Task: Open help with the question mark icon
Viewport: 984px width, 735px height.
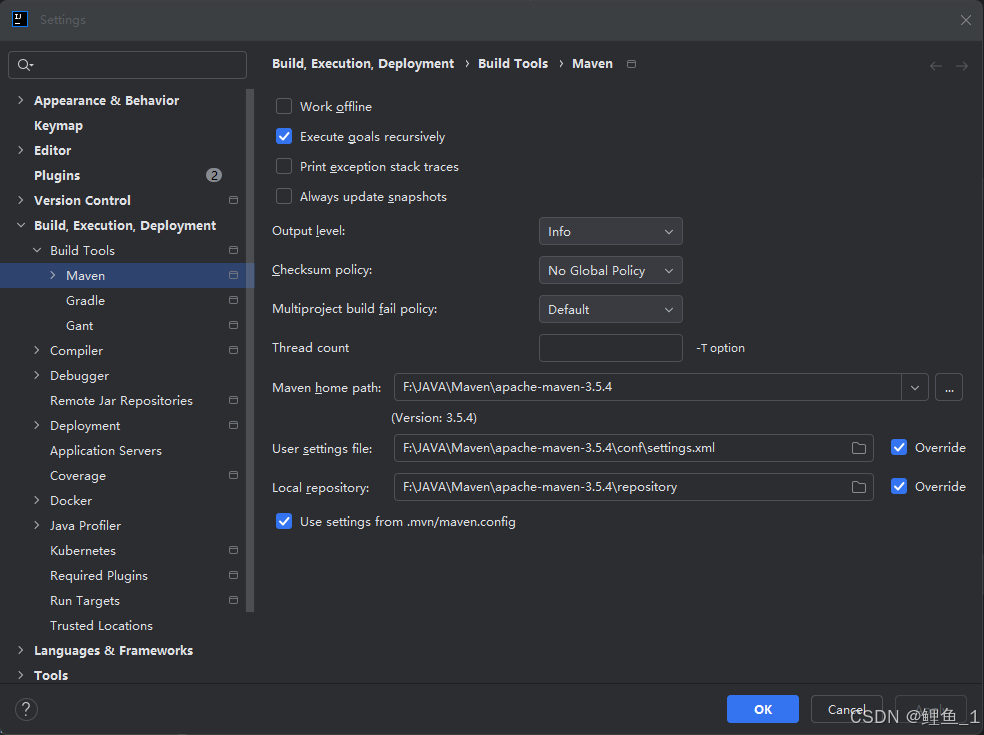Action: click(26, 709)
